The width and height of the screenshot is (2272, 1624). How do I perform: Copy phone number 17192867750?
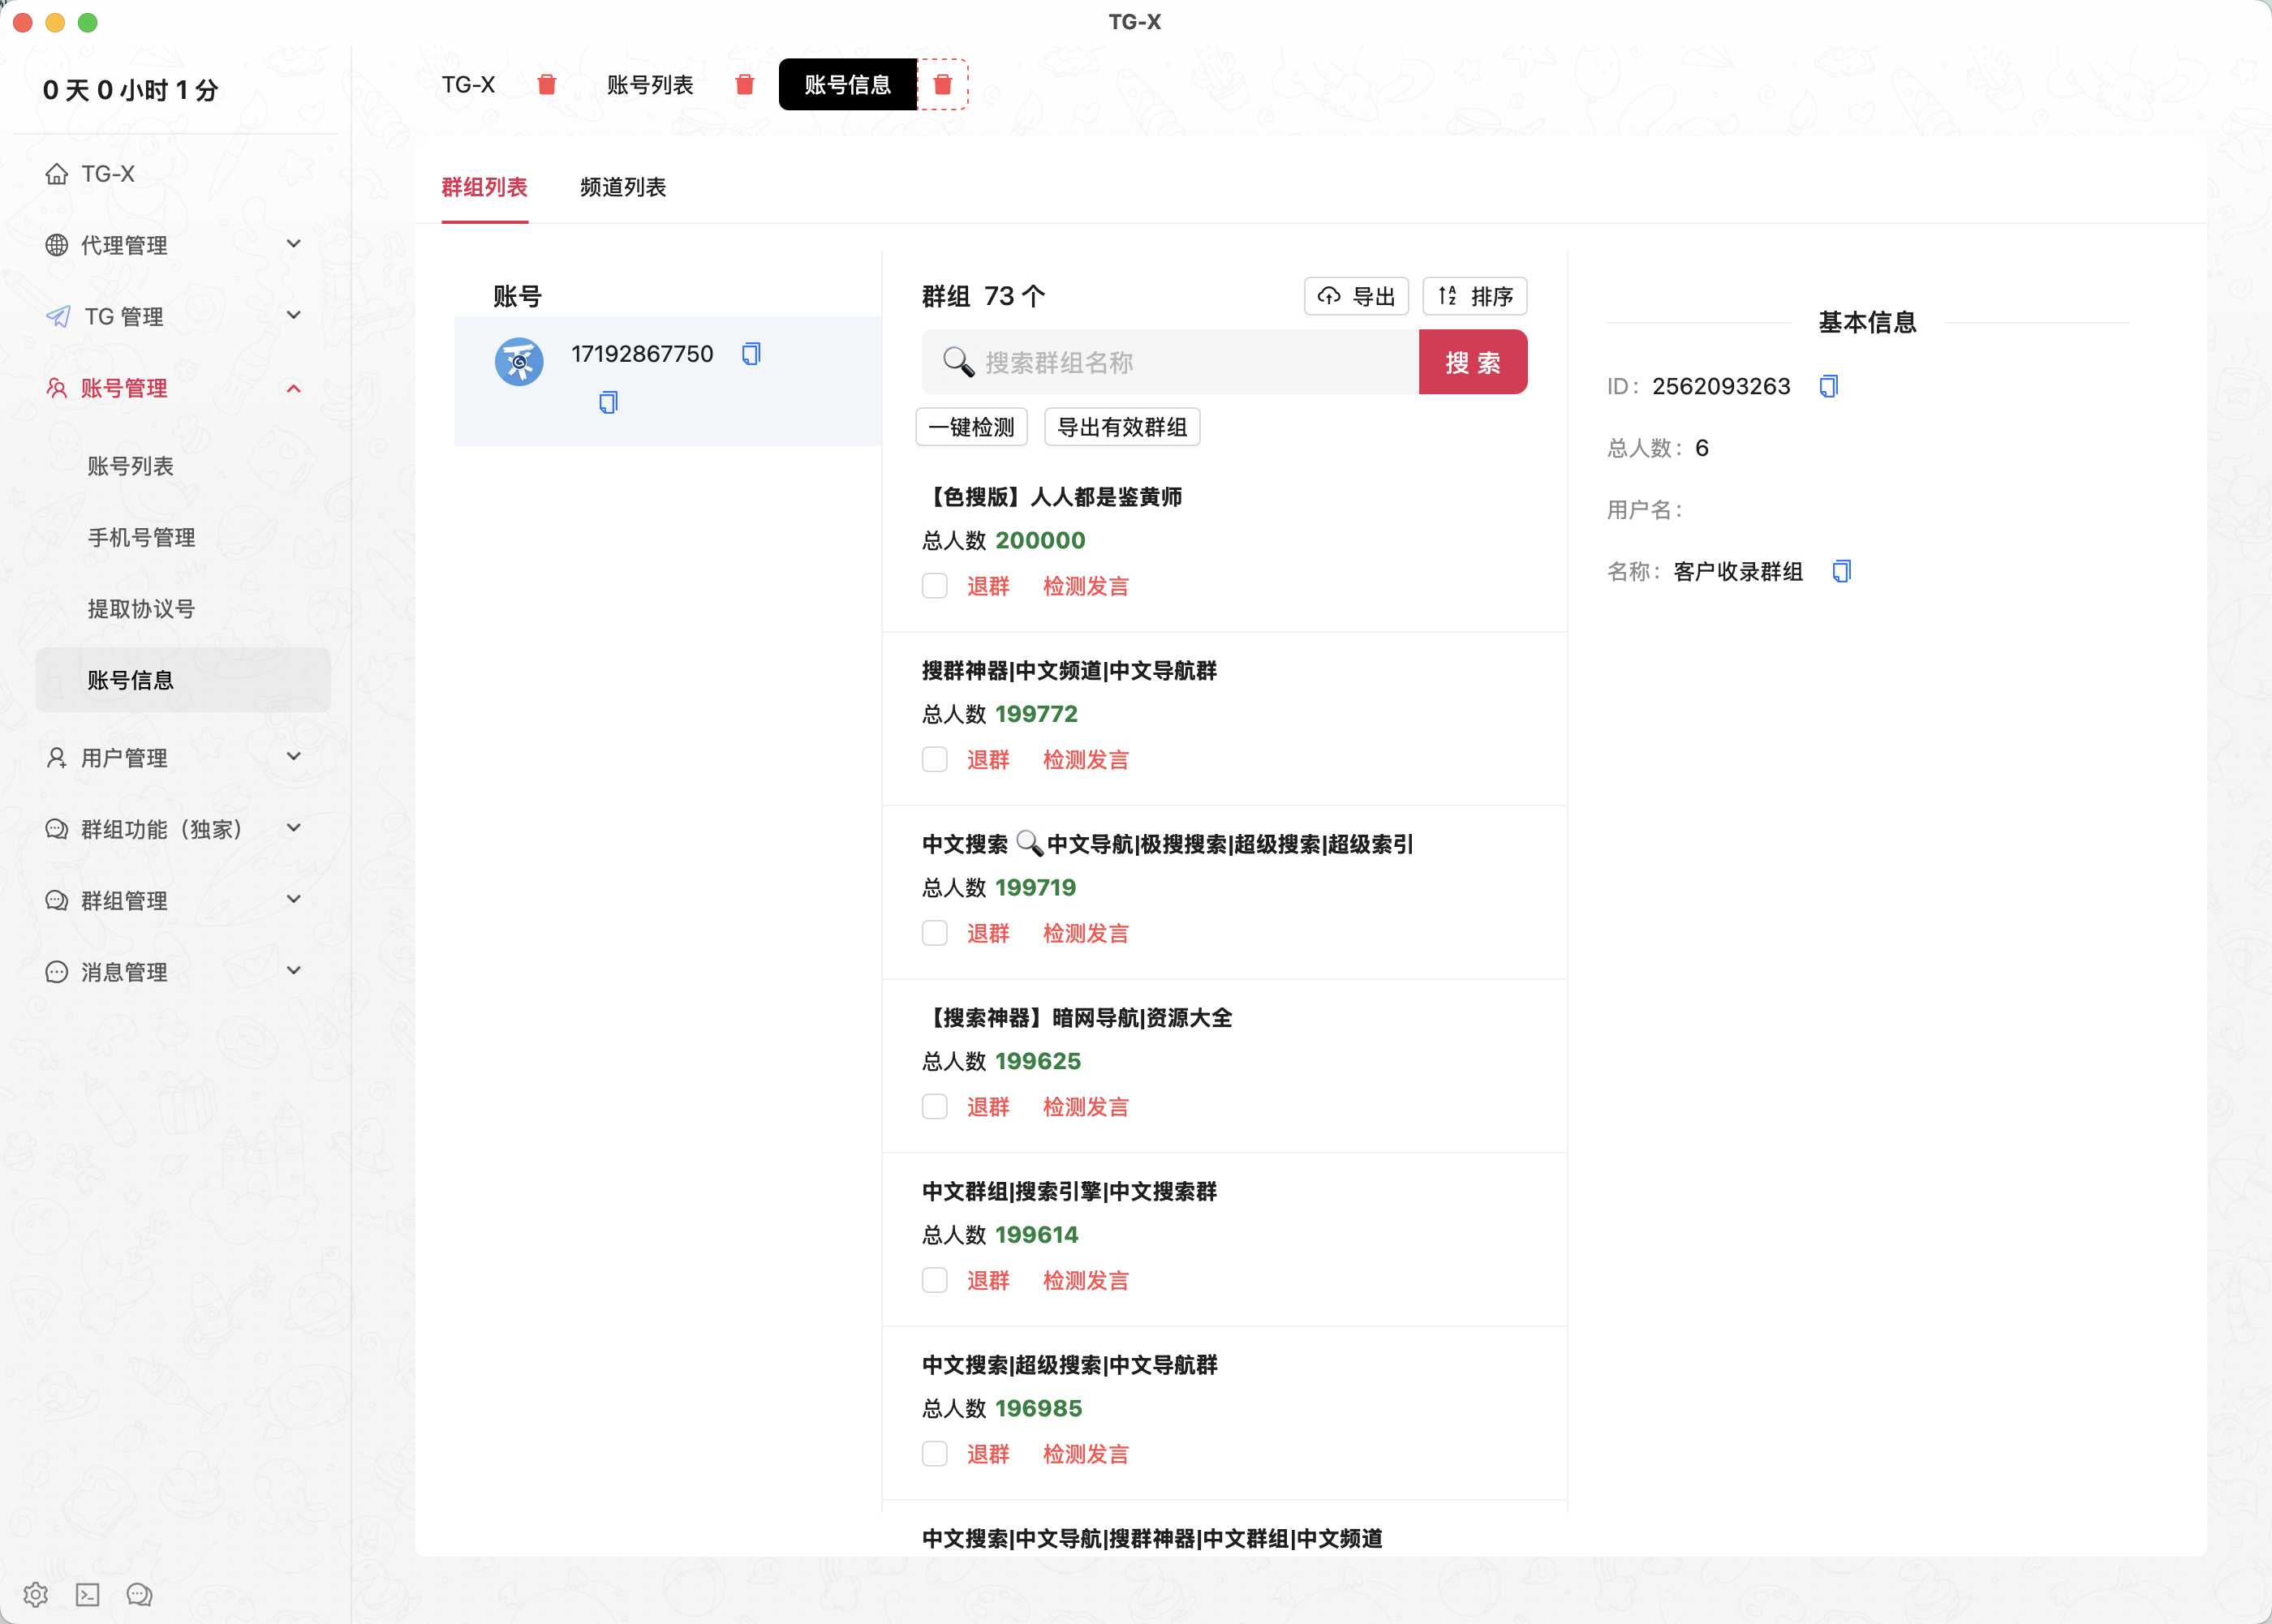(751, 354)
